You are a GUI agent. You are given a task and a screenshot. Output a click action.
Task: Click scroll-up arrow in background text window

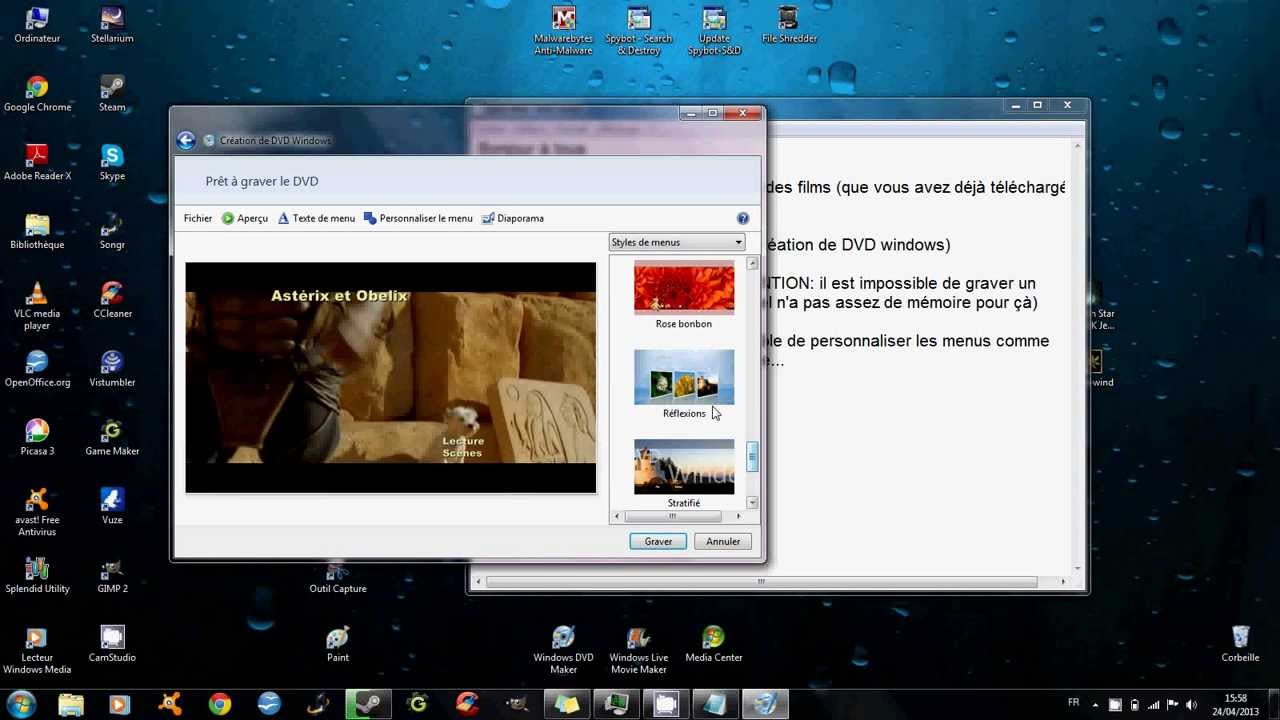[1077, 147]
